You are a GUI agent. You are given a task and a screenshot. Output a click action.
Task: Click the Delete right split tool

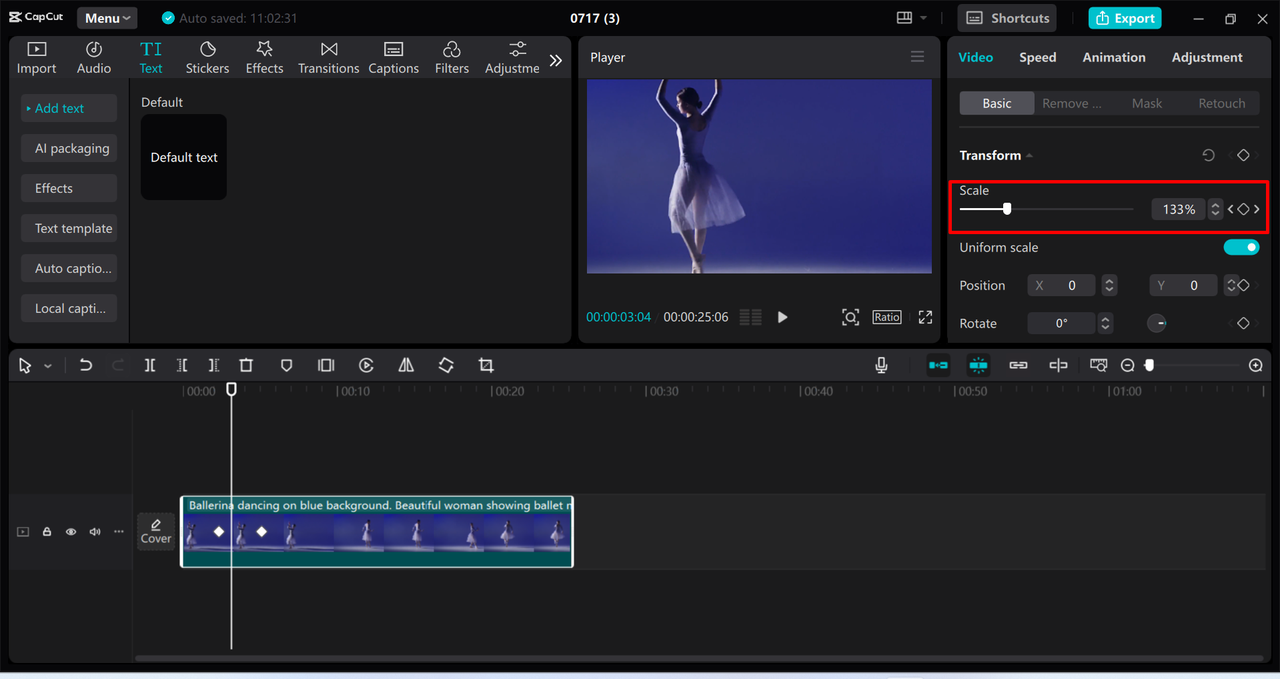(x=214, y=366)
